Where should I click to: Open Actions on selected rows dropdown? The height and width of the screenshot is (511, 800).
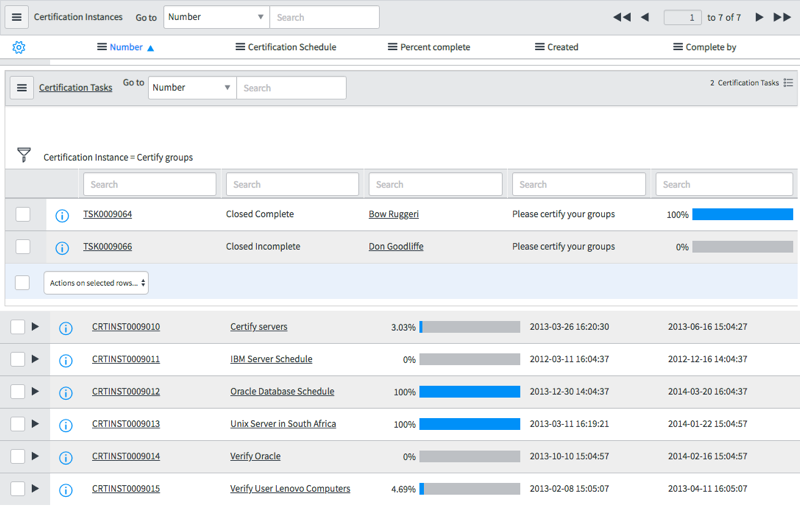pyautogui.click(x=96, y=283)
